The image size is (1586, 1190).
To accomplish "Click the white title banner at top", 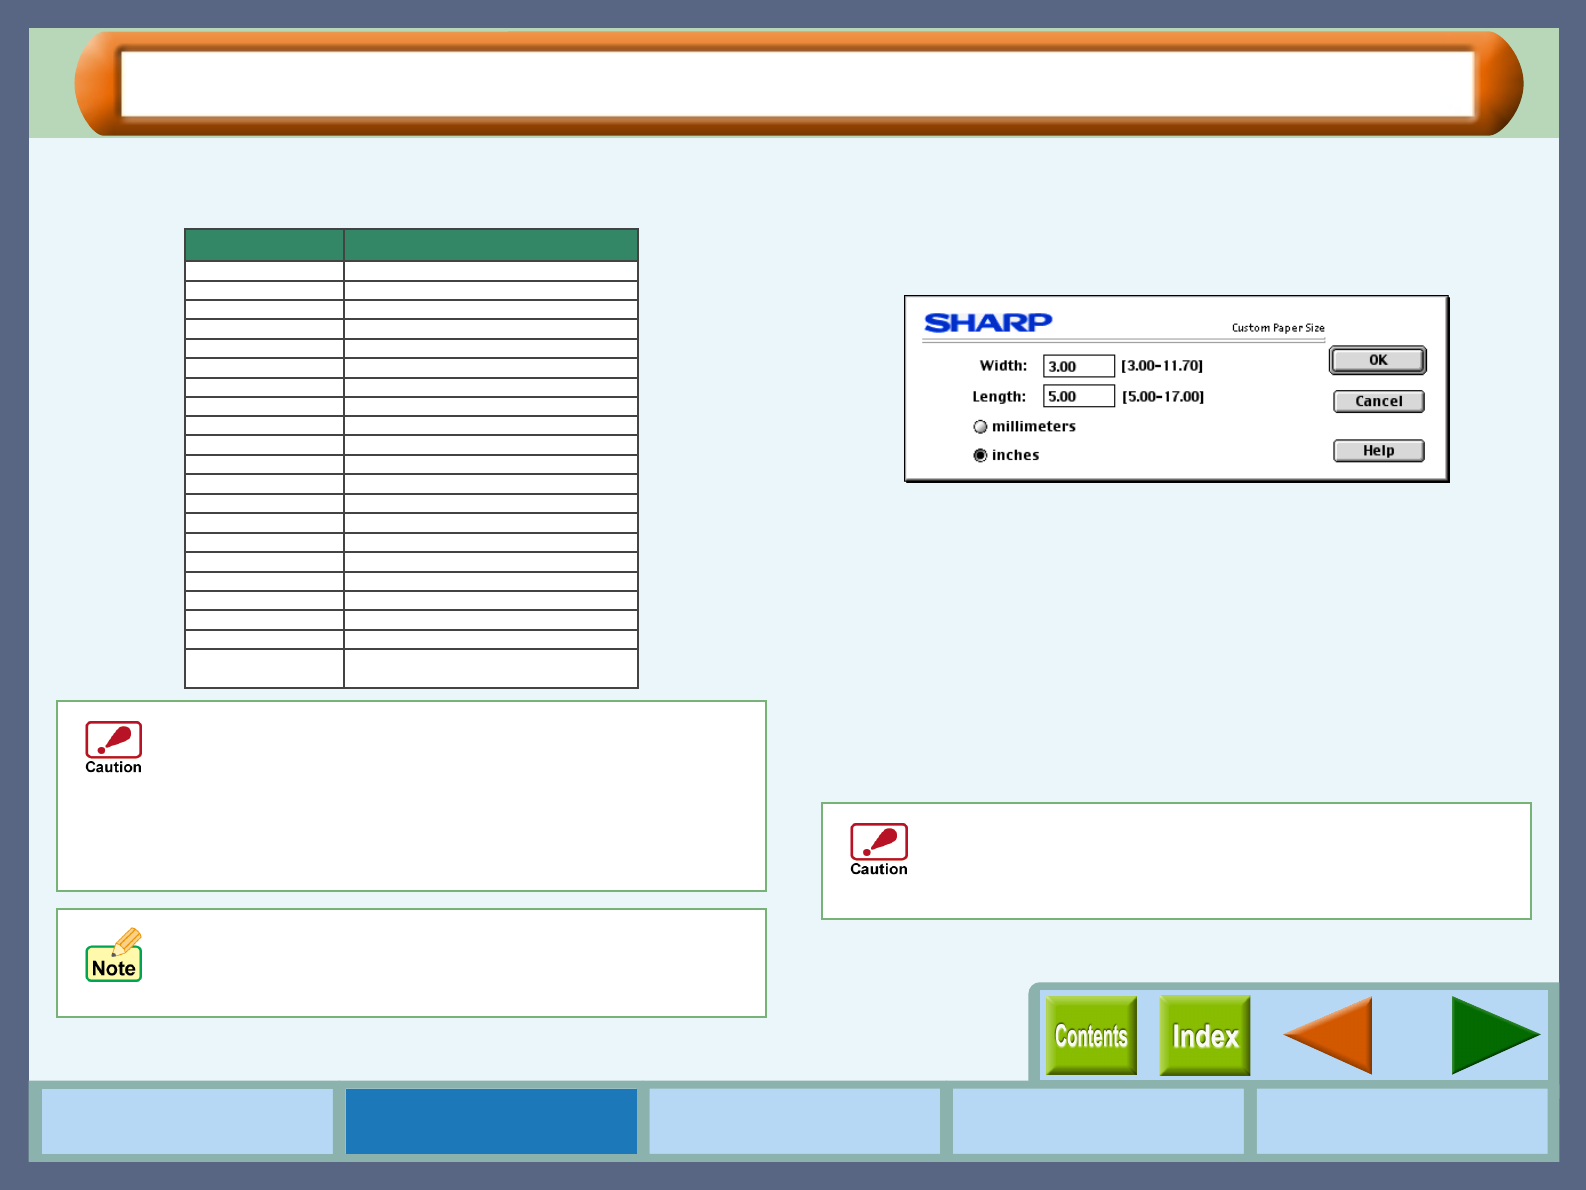I will pyautogui.click(x=797, y=84).
